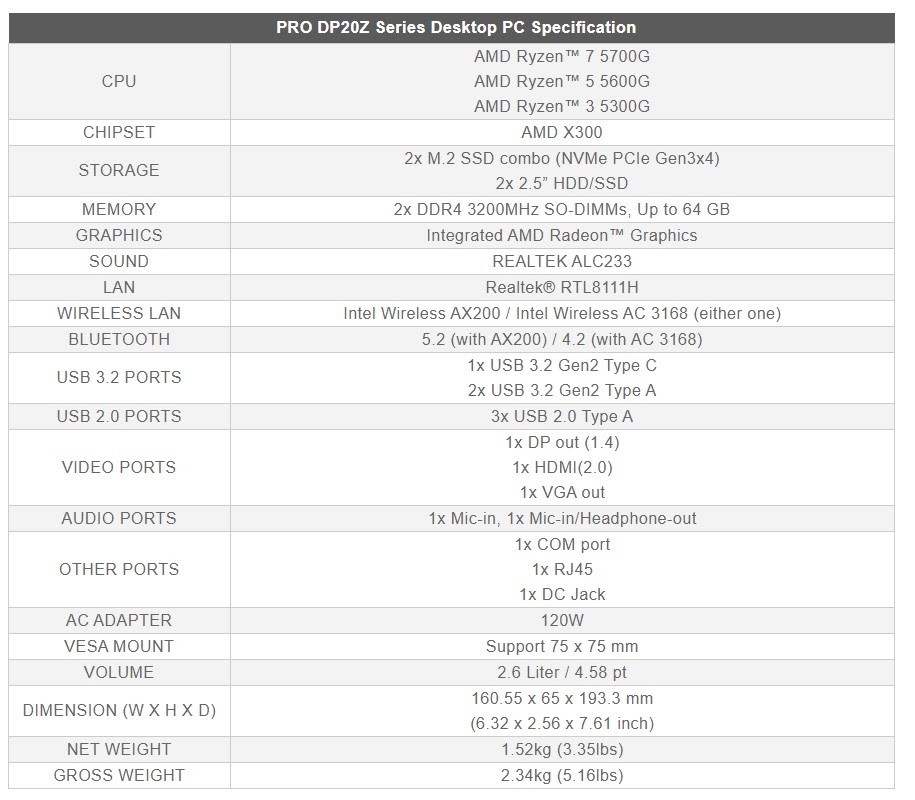Click the AMD Ryzen 3 5300G entry

[561, 106]
